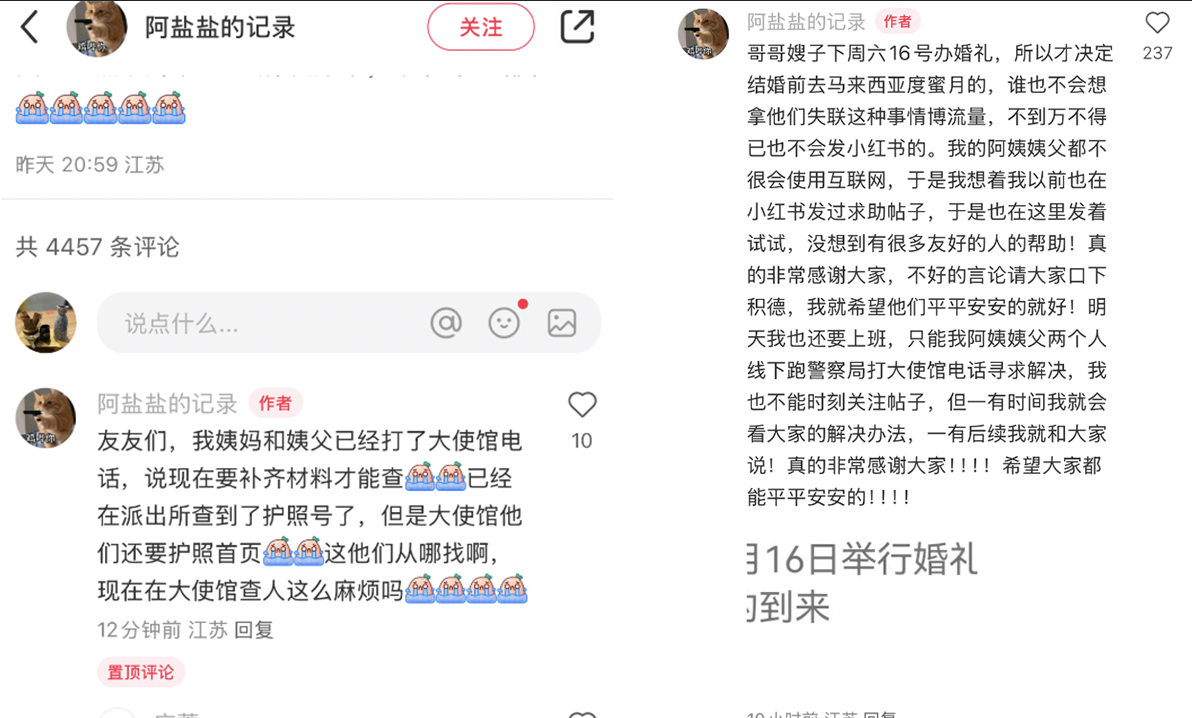This screenshot has height=718, width=1192.
Task: Like the pinned comment with 10 likes
Action: pos(582,405)
